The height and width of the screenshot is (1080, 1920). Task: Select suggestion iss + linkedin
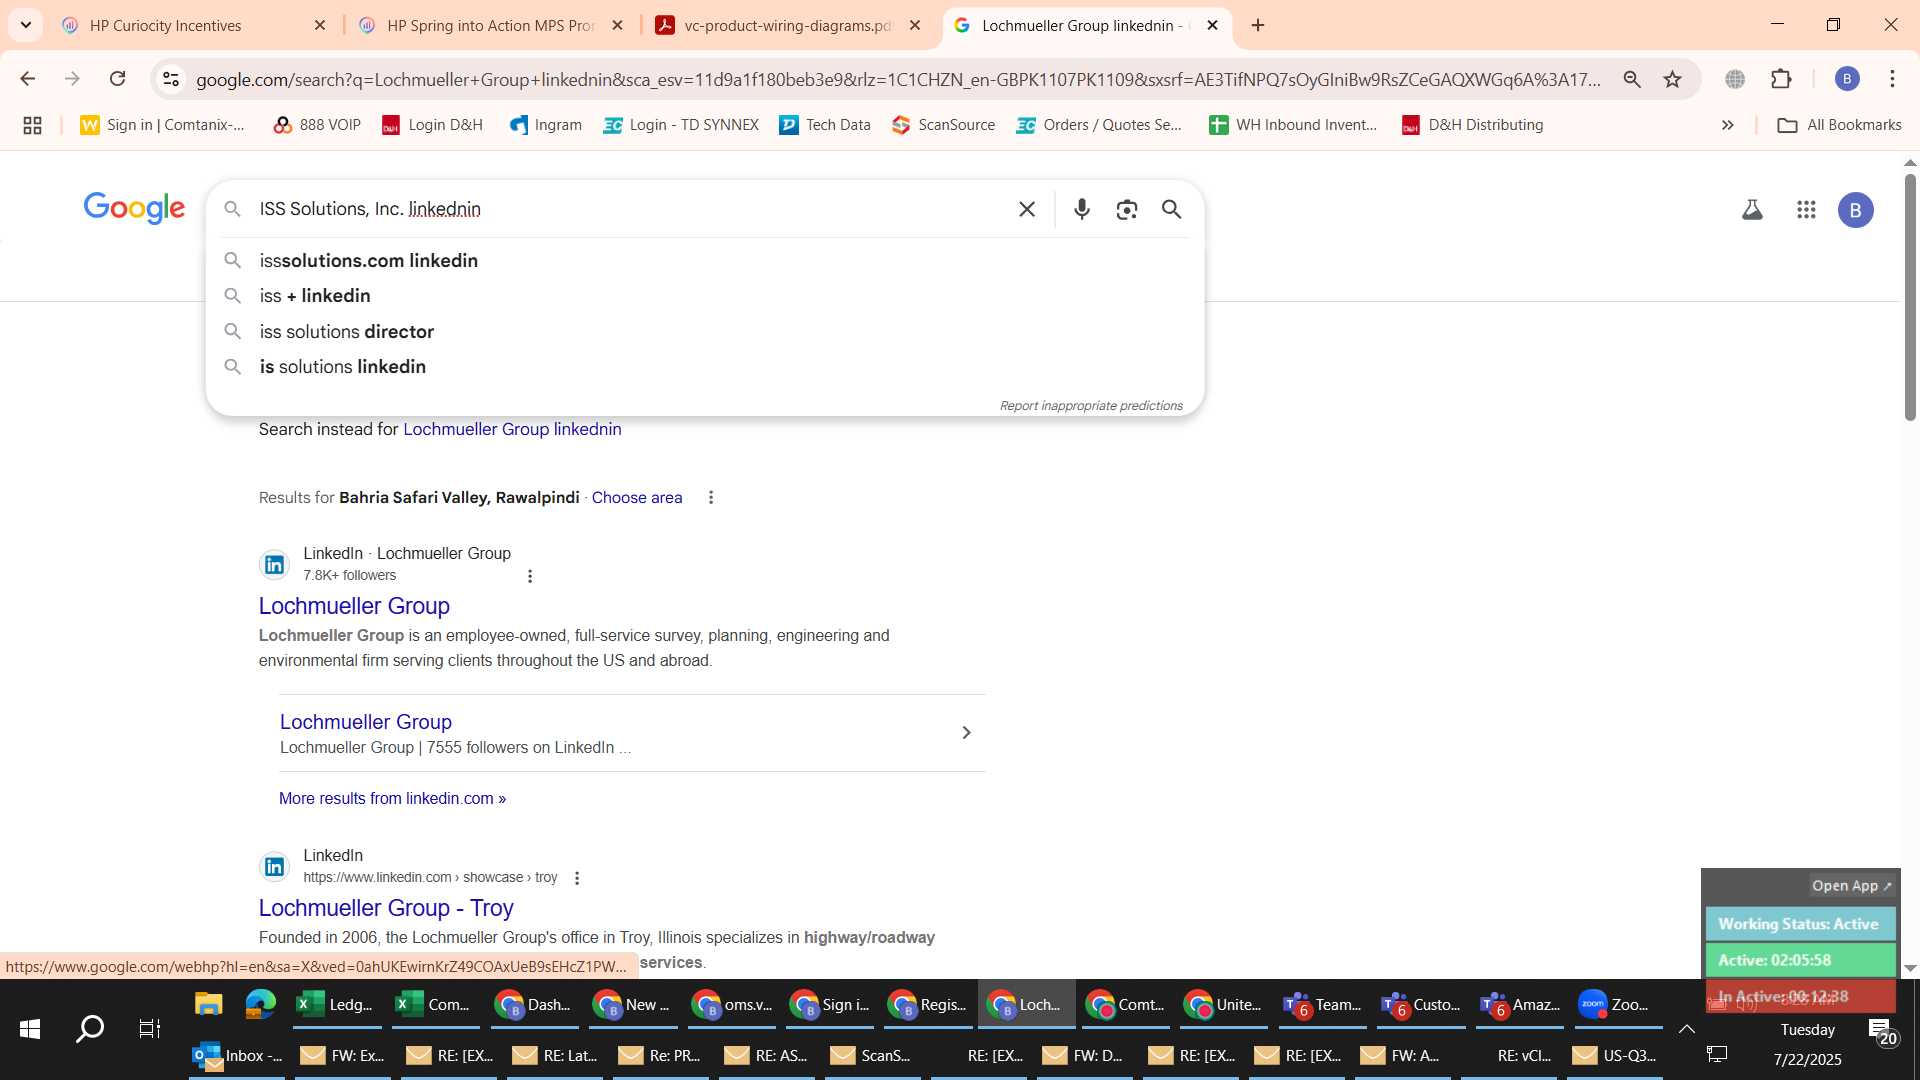(705, 296)
